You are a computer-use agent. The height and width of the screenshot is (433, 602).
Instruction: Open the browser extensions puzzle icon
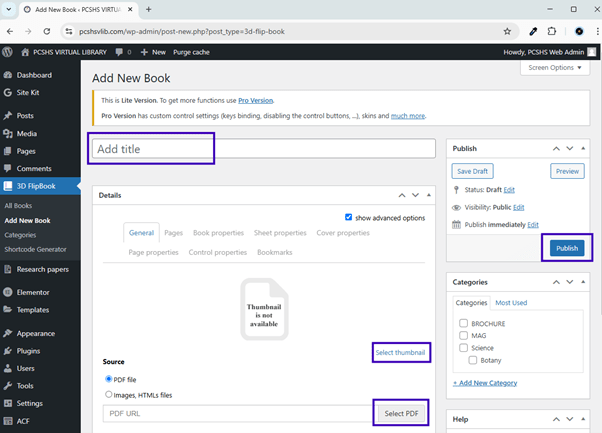click(552, 31)
